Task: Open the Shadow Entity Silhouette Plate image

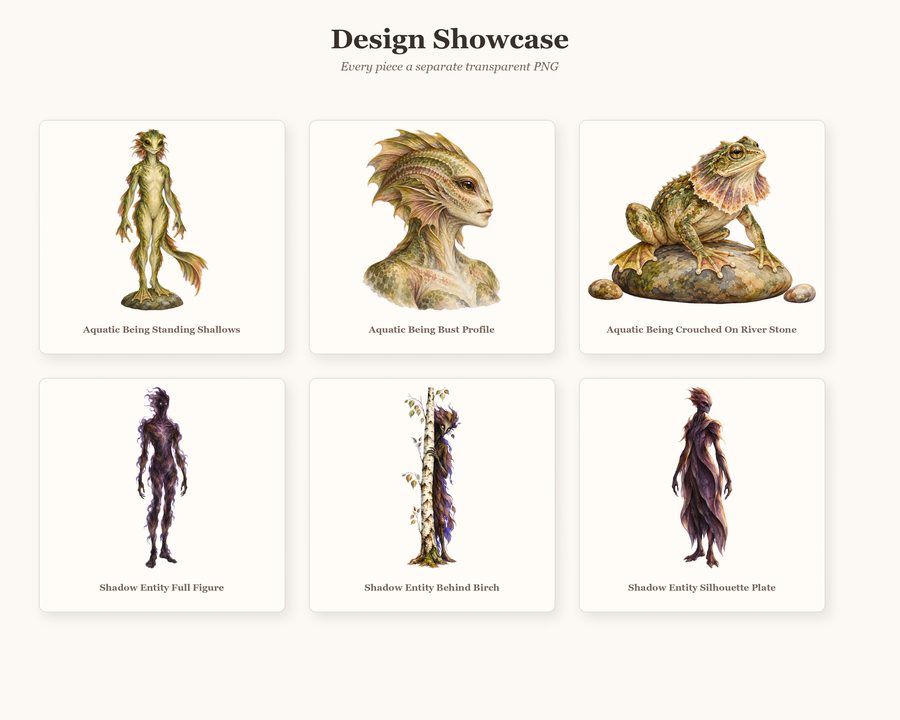Action: point(701,477)
